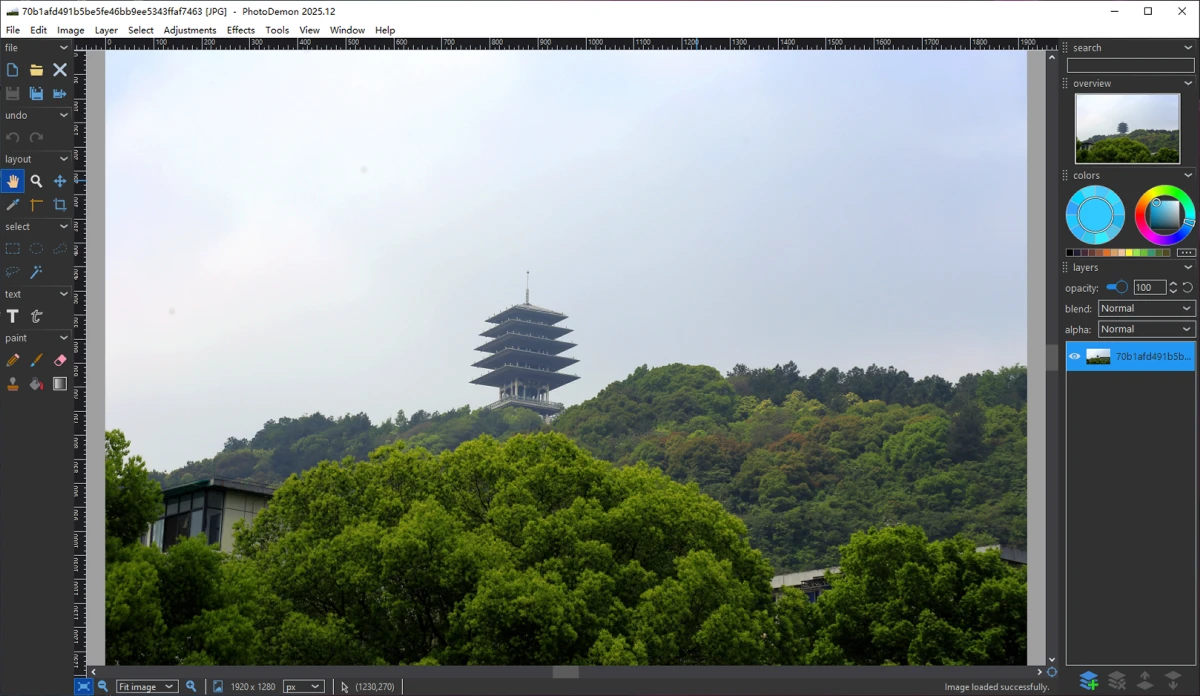This screenshot has width=1200, height=696.
Task: Select the basic Text tool
Action: (x=12, y=316)
